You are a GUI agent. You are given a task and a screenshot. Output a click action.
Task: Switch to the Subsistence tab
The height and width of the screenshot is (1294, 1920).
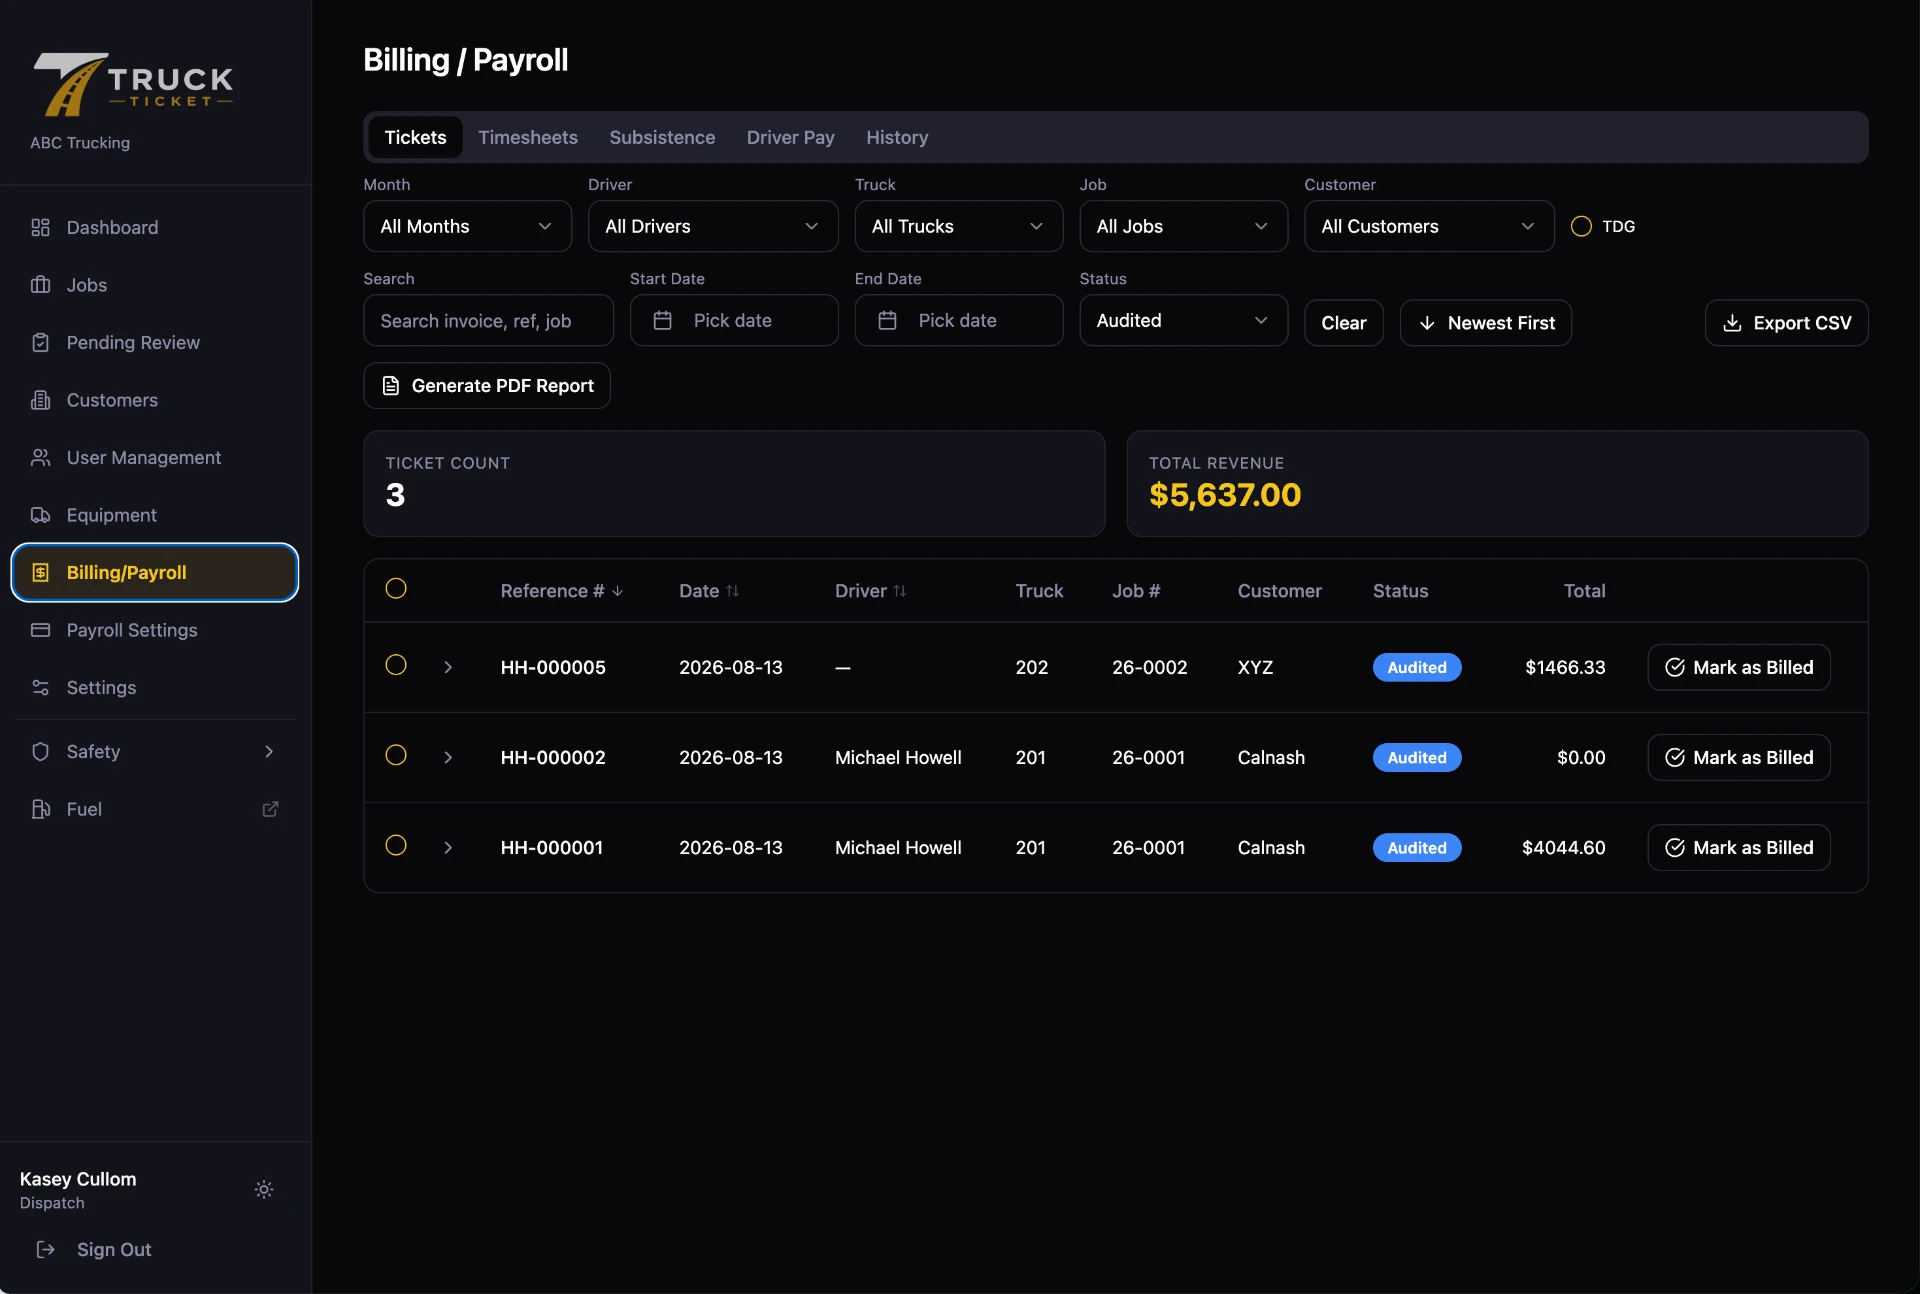(x=662, y=137)
